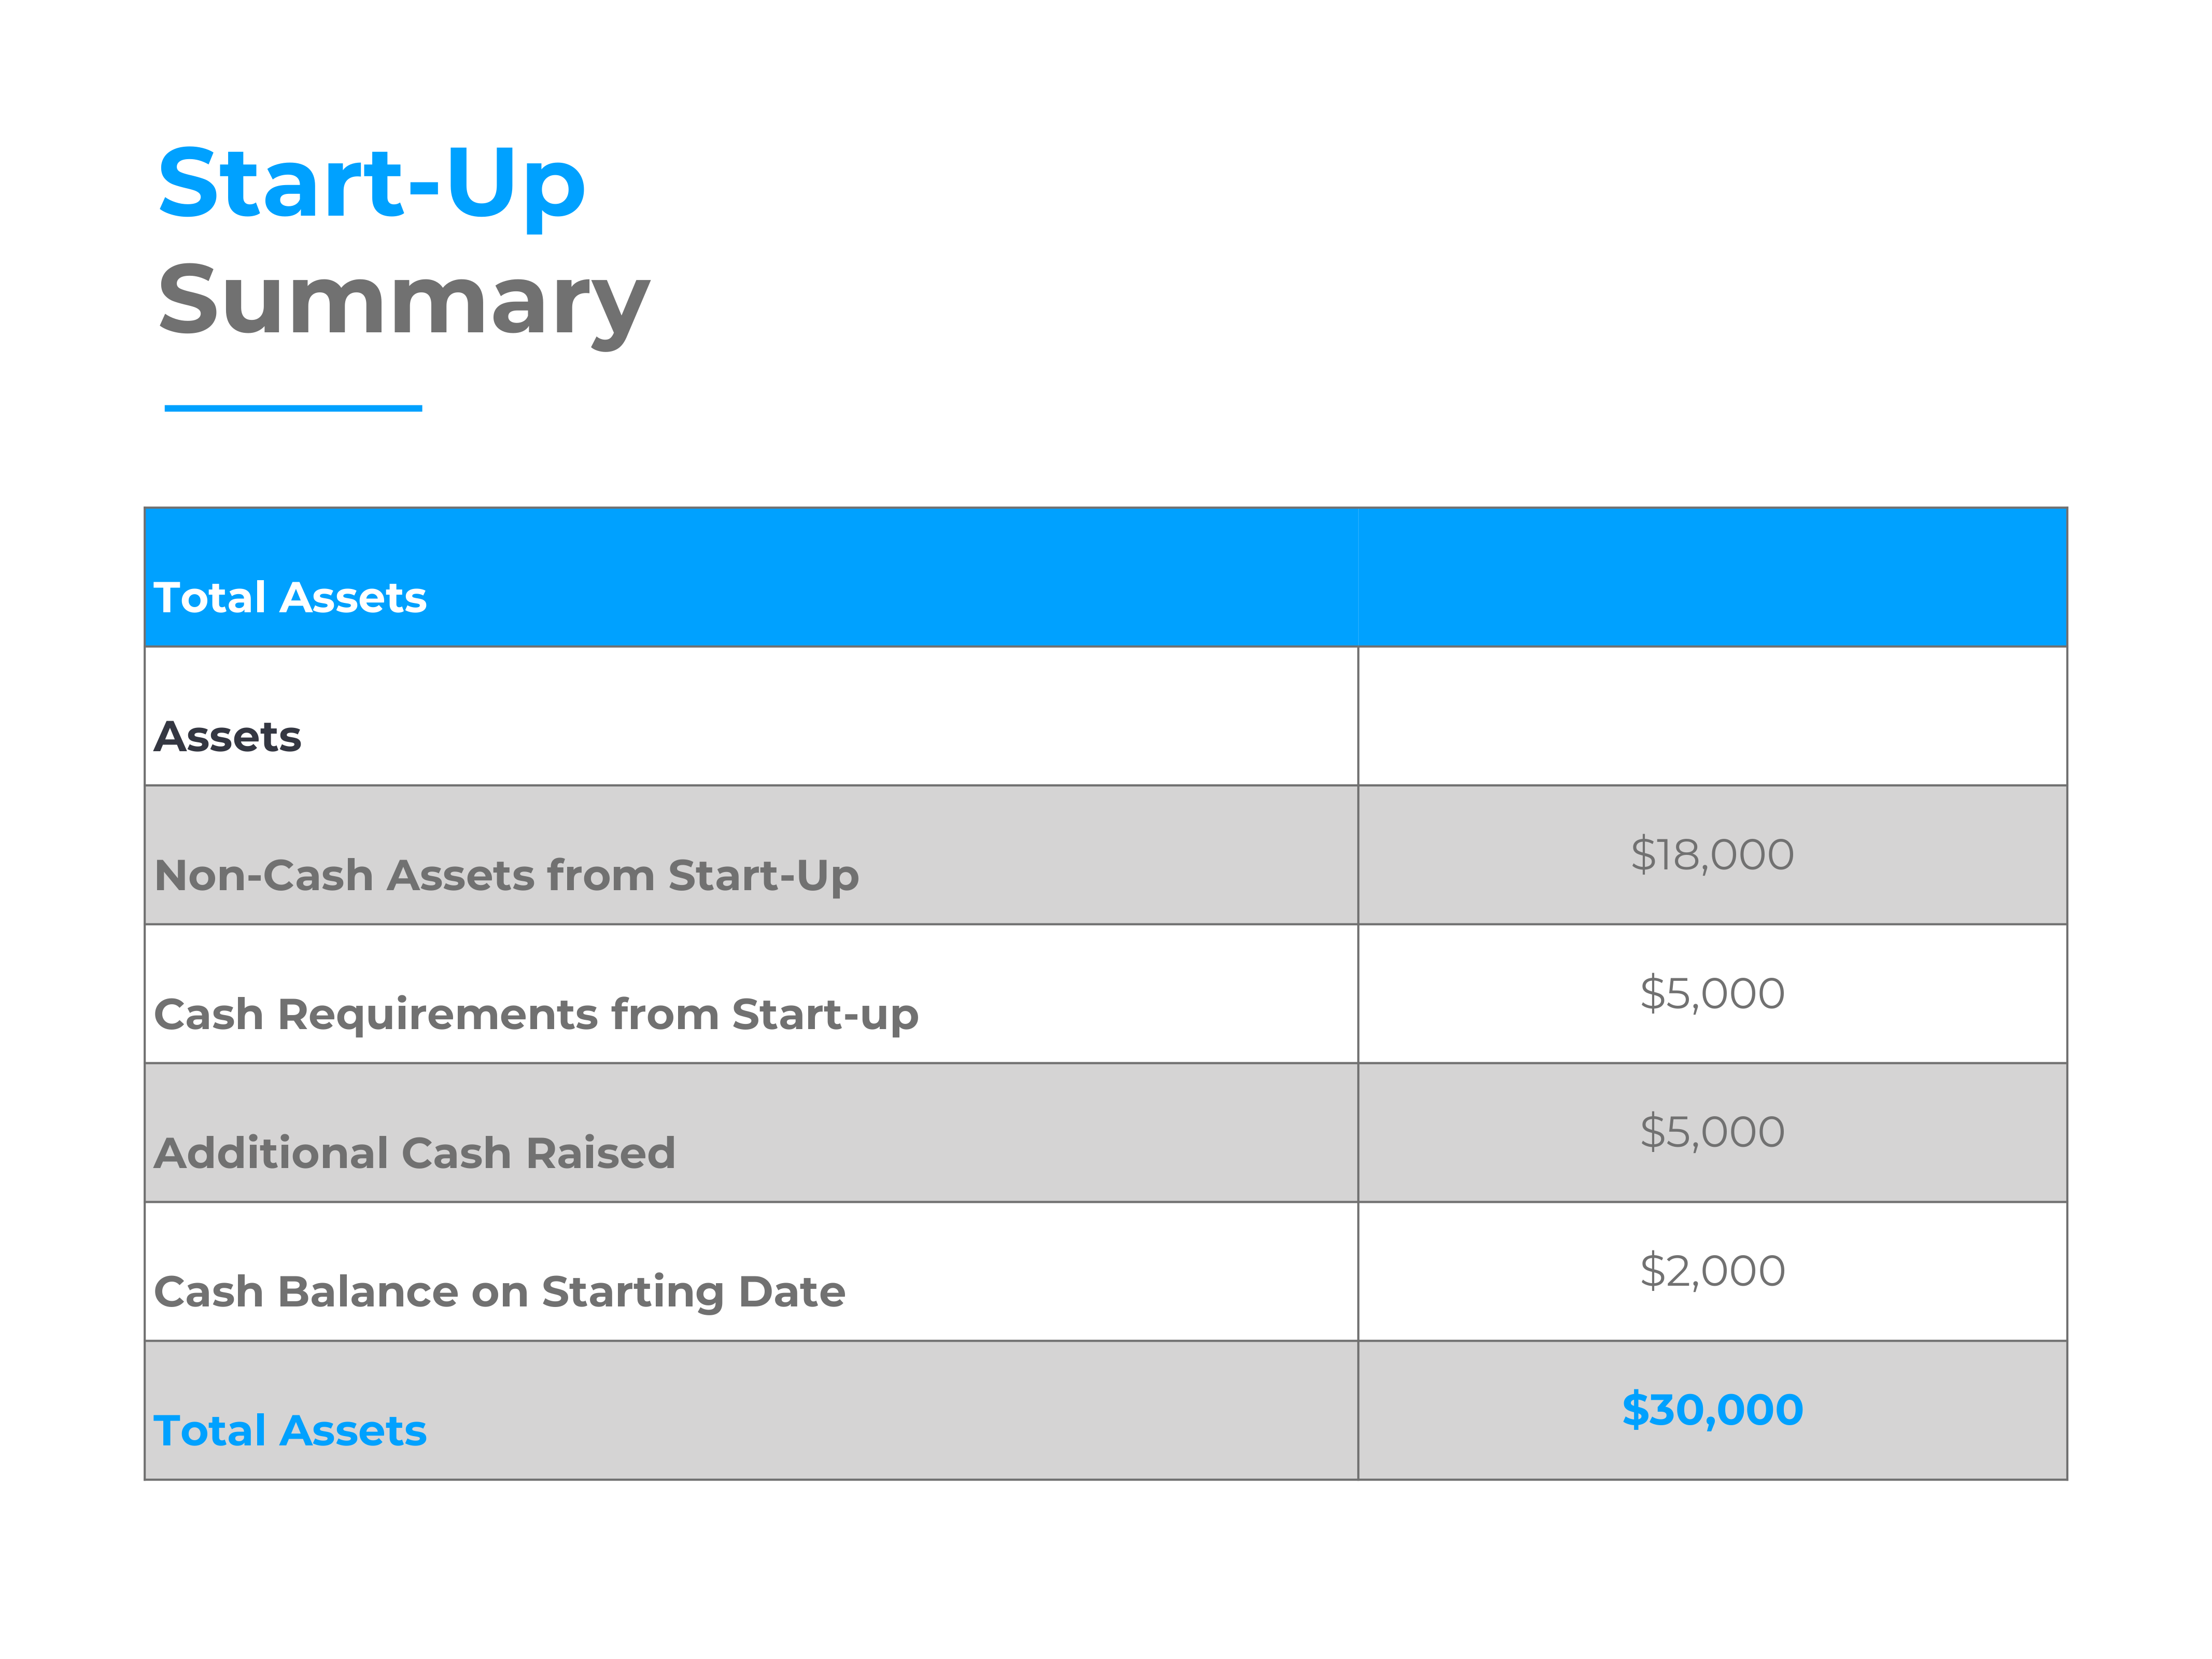The width and height of the screenshot is (2212, 1659).
Task: Select the Assets row label
Action: tap(227, 737)
